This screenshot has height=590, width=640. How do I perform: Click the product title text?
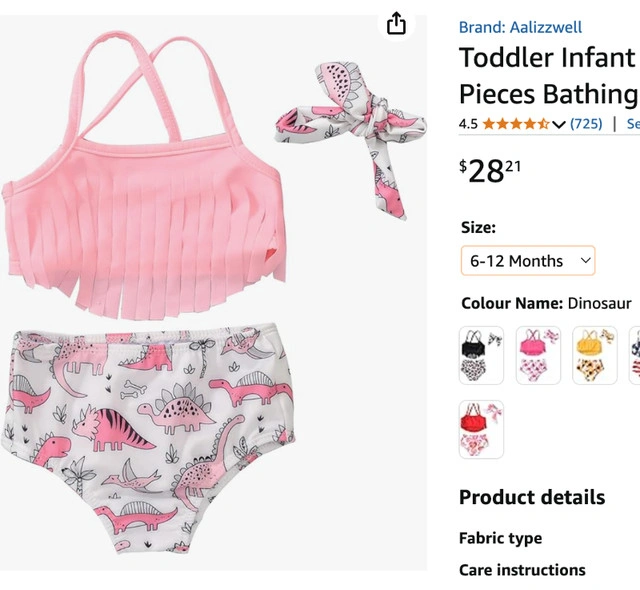(x=548, y=76)
